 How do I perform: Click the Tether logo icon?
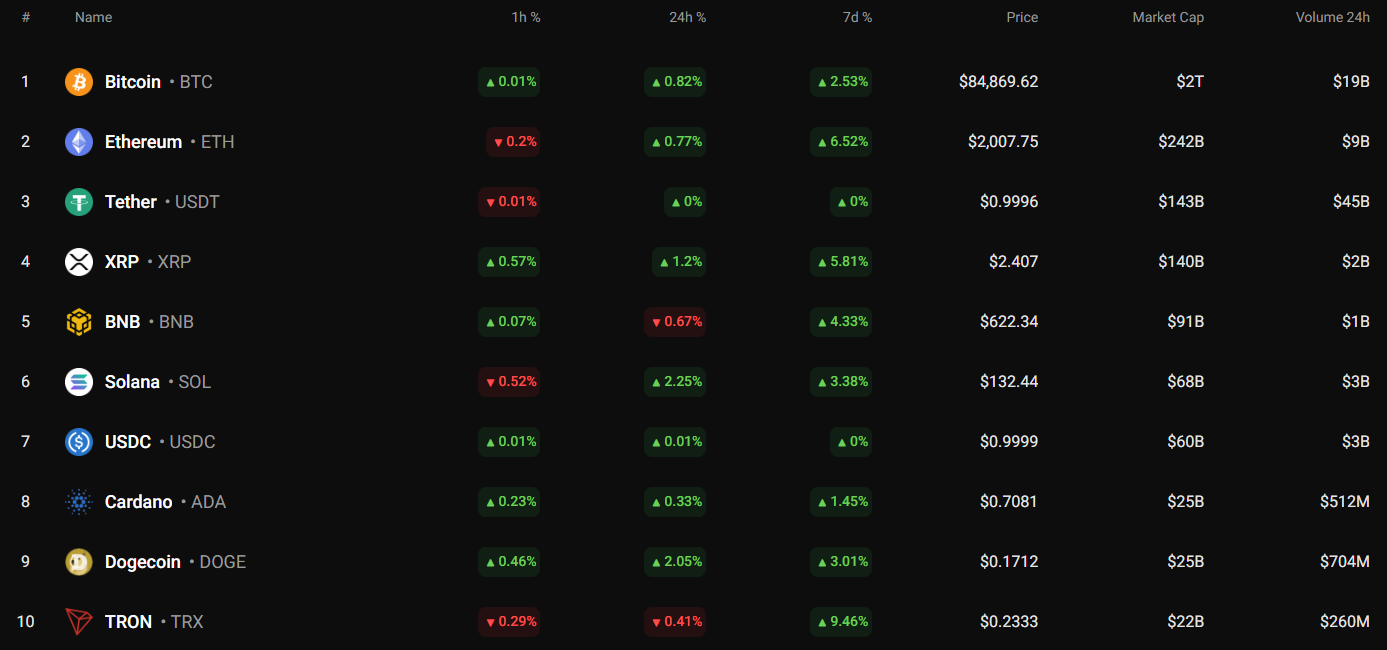click(x=79, y=202)
